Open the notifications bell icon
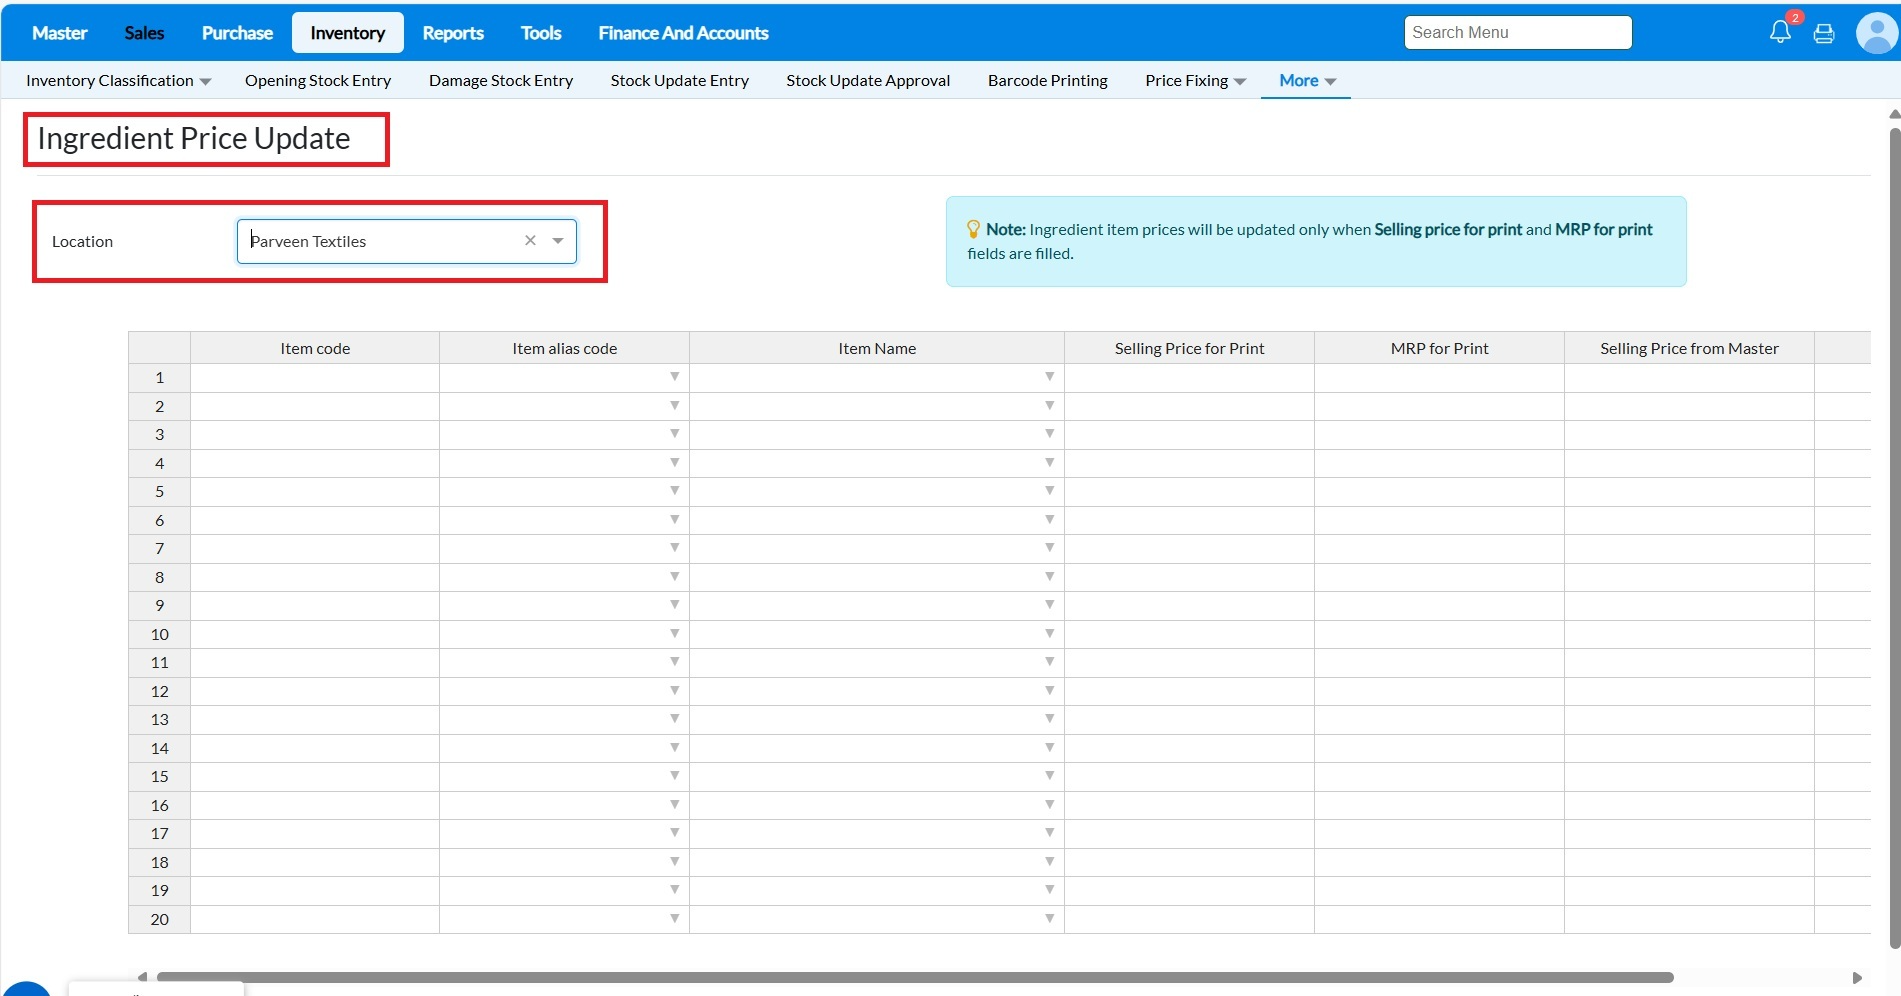 pyautogui.click(x=1780, y=32)
